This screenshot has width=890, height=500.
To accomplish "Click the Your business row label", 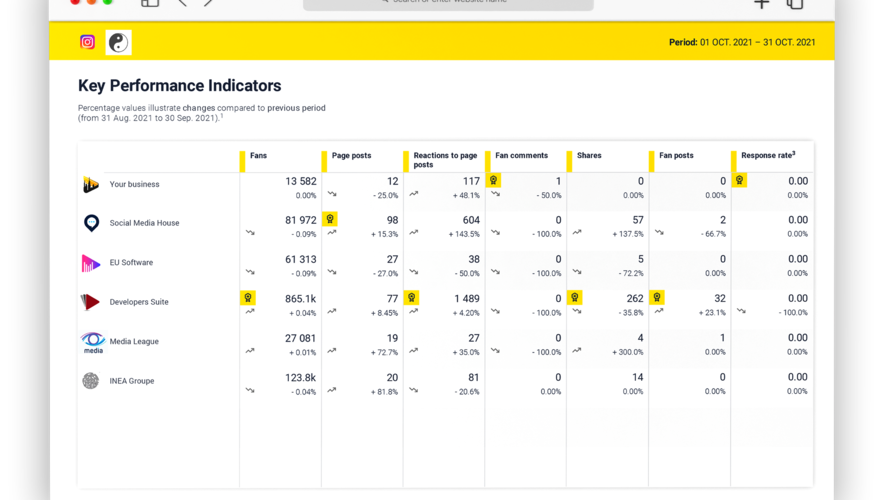I will click(x=135, y=184).
